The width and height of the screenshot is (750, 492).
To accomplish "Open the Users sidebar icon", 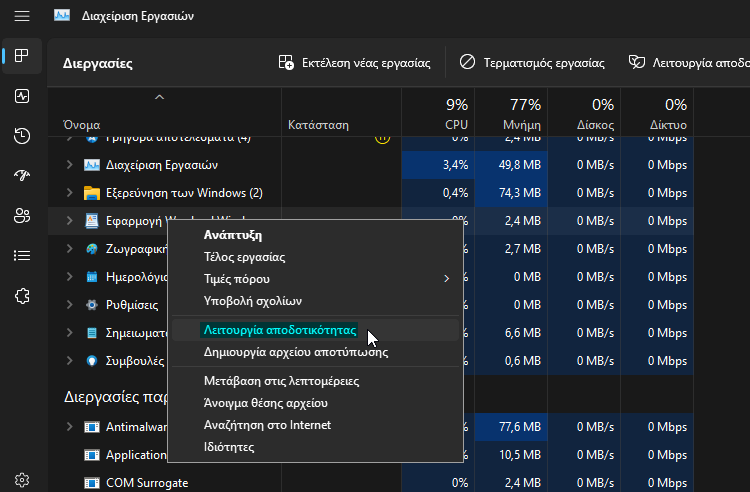I will pos(22,216).
